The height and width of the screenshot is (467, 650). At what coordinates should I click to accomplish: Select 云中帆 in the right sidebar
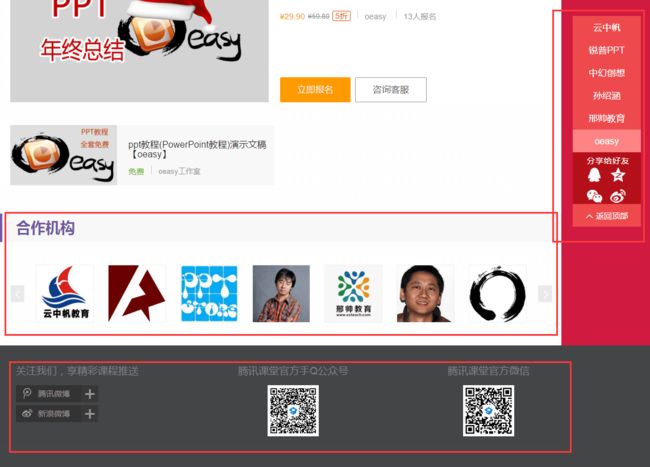tap(606, 28)
